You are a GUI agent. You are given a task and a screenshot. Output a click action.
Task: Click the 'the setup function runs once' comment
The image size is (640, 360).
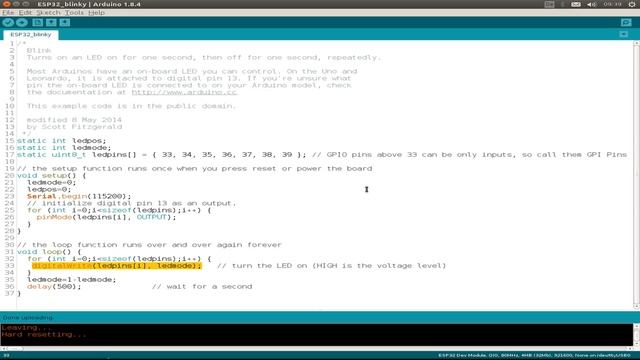click(x=194, y=169)
